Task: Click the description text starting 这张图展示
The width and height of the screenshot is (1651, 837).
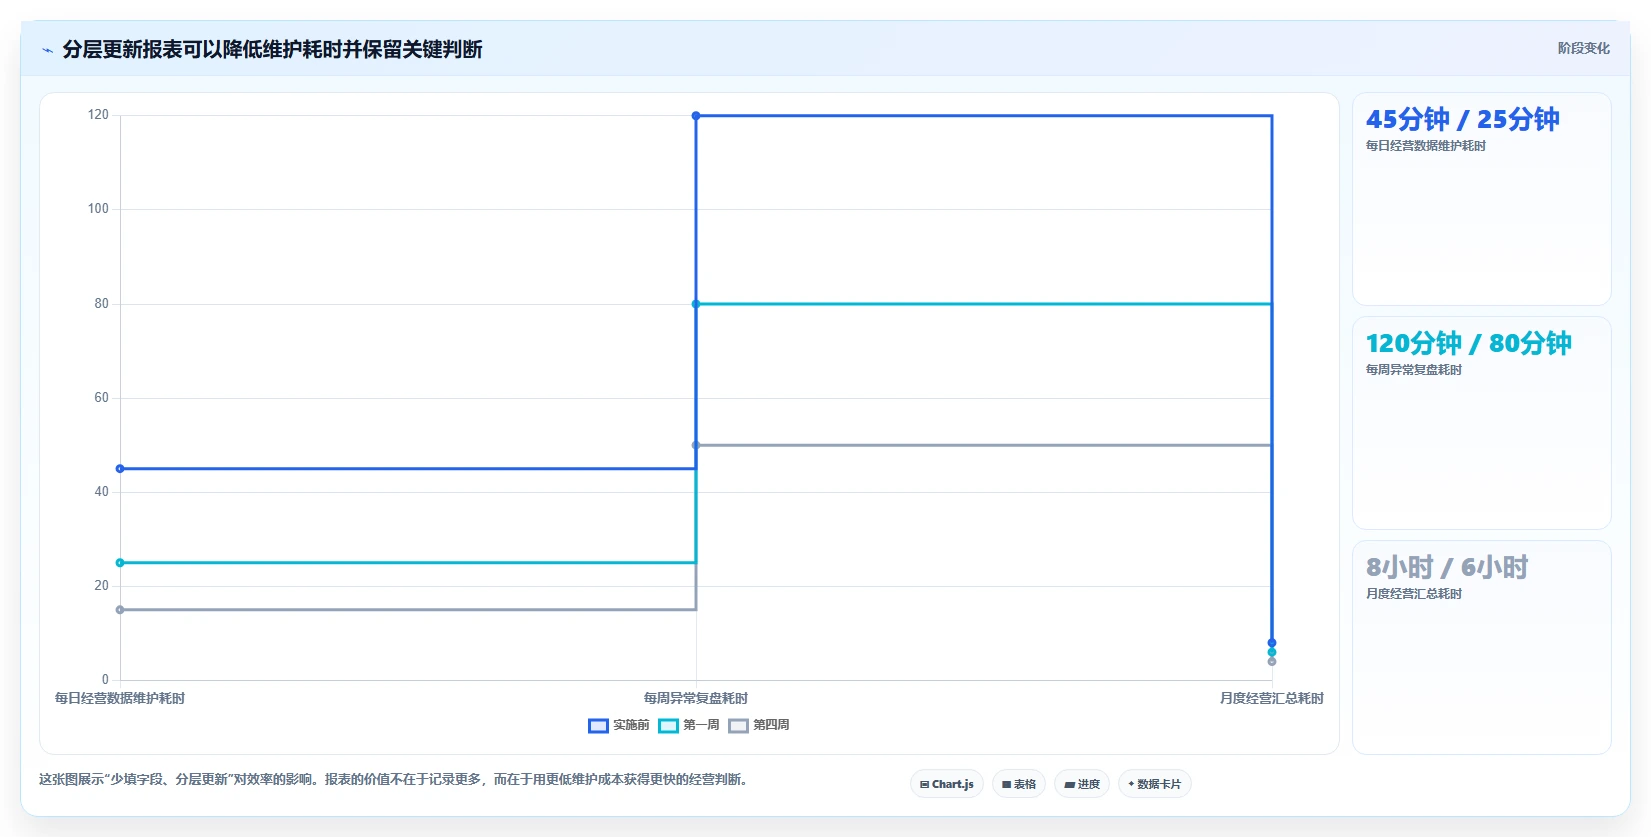Action: coord(393,779)
